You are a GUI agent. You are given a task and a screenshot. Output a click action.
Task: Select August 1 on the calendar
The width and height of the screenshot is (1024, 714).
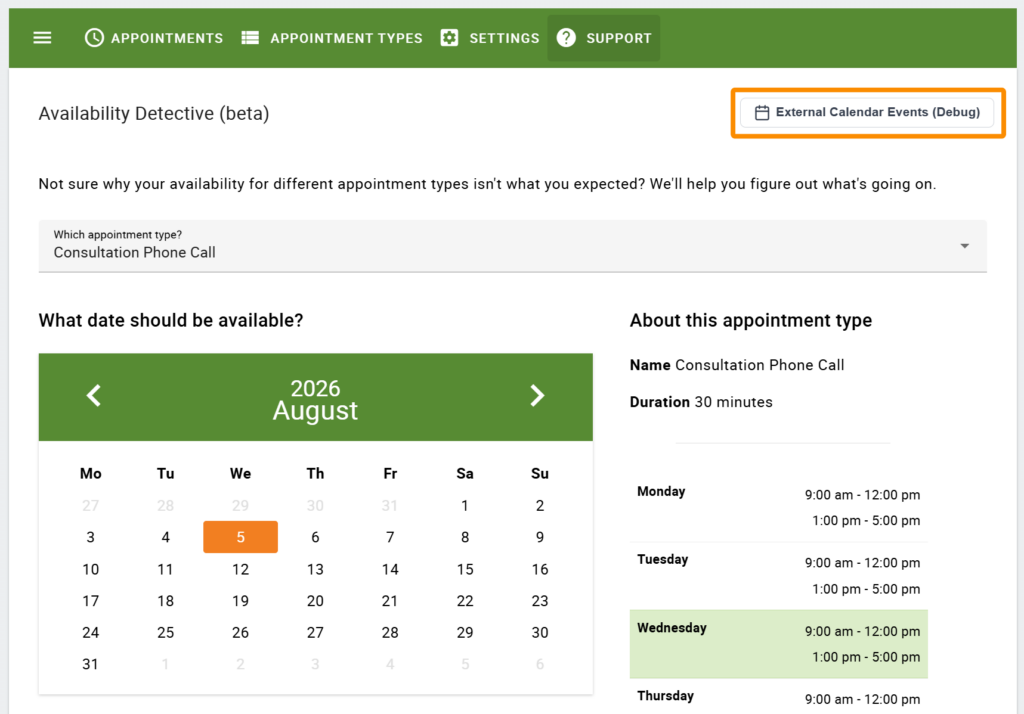(464, 506)
